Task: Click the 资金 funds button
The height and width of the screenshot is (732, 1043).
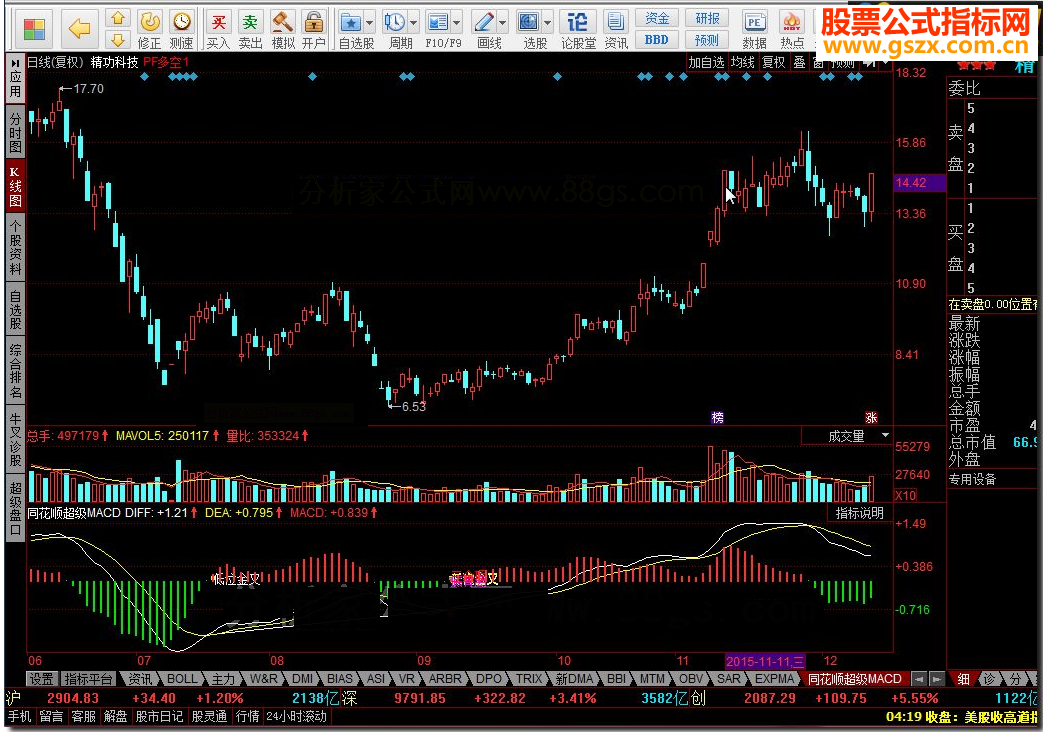Action: [657, 19]
